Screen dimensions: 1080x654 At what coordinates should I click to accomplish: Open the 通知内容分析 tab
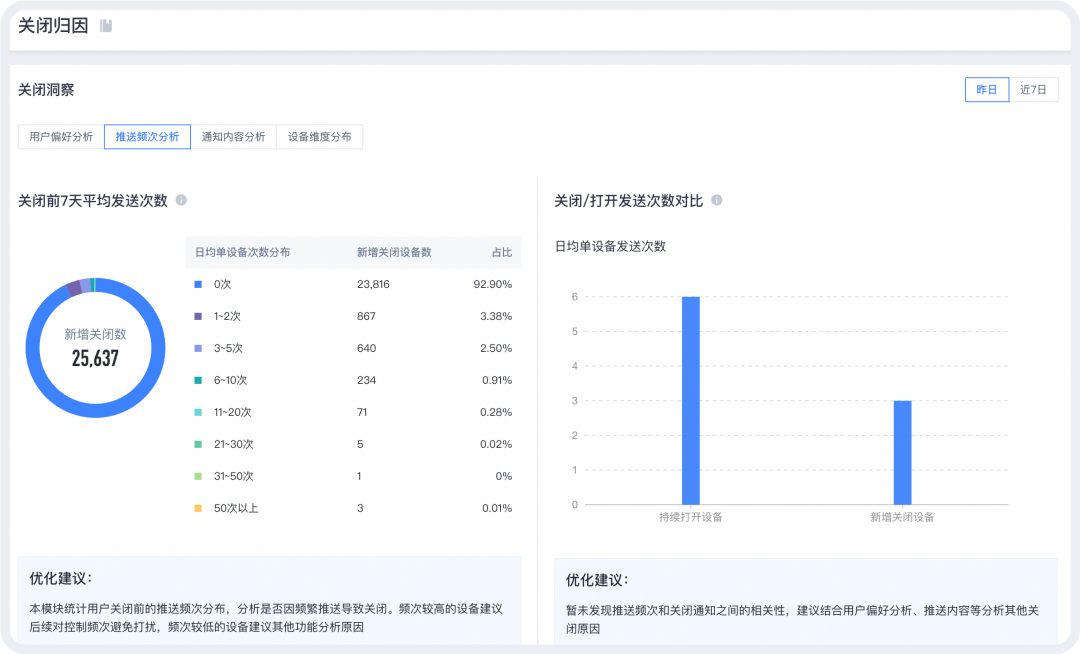(x=233, y=136)
